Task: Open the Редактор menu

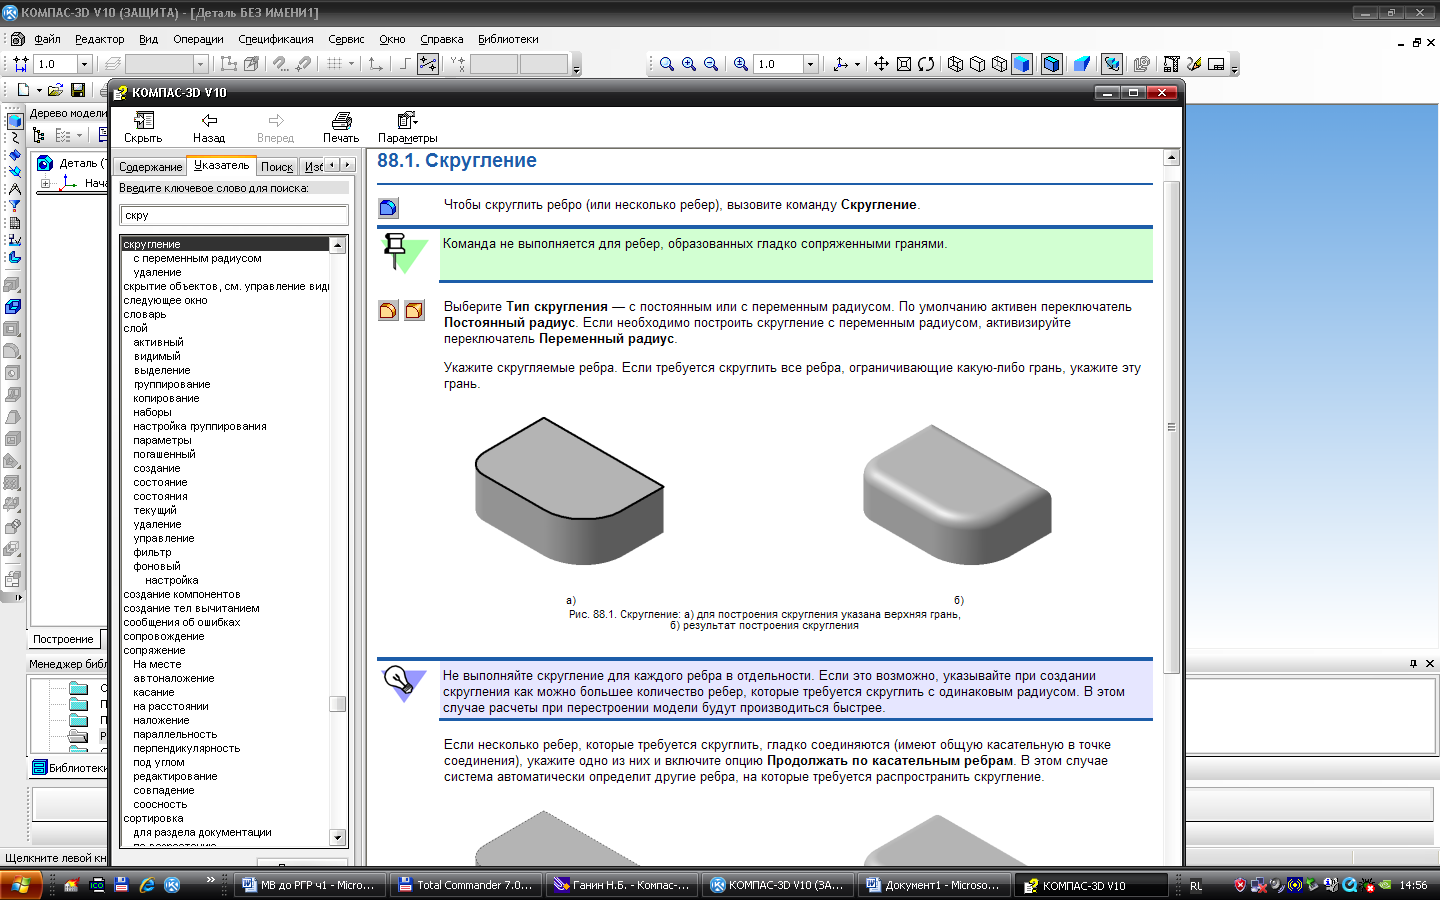Action: 100,39
